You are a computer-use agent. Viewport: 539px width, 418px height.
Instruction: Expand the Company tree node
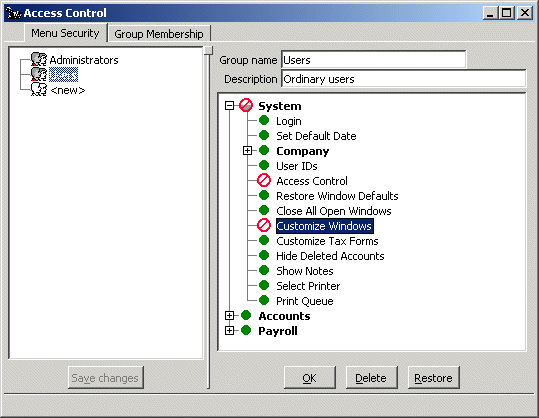(247, 151)
